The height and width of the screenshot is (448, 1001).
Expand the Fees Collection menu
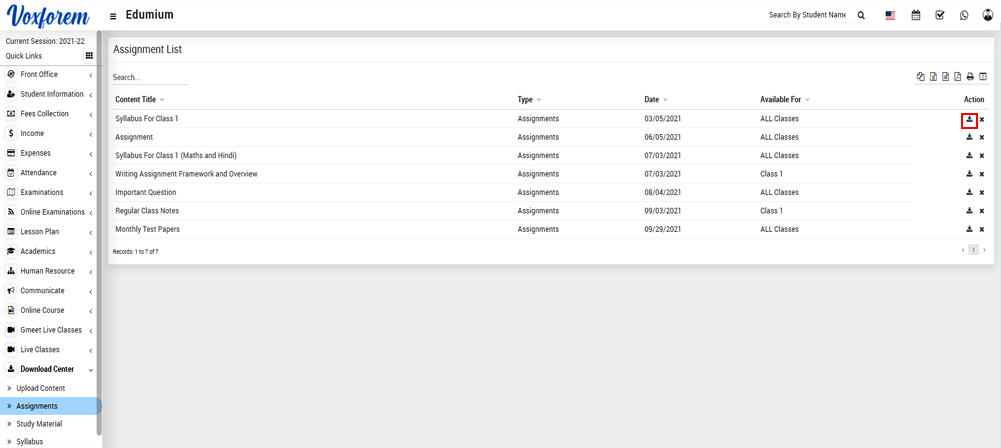[x=45, y=114]
